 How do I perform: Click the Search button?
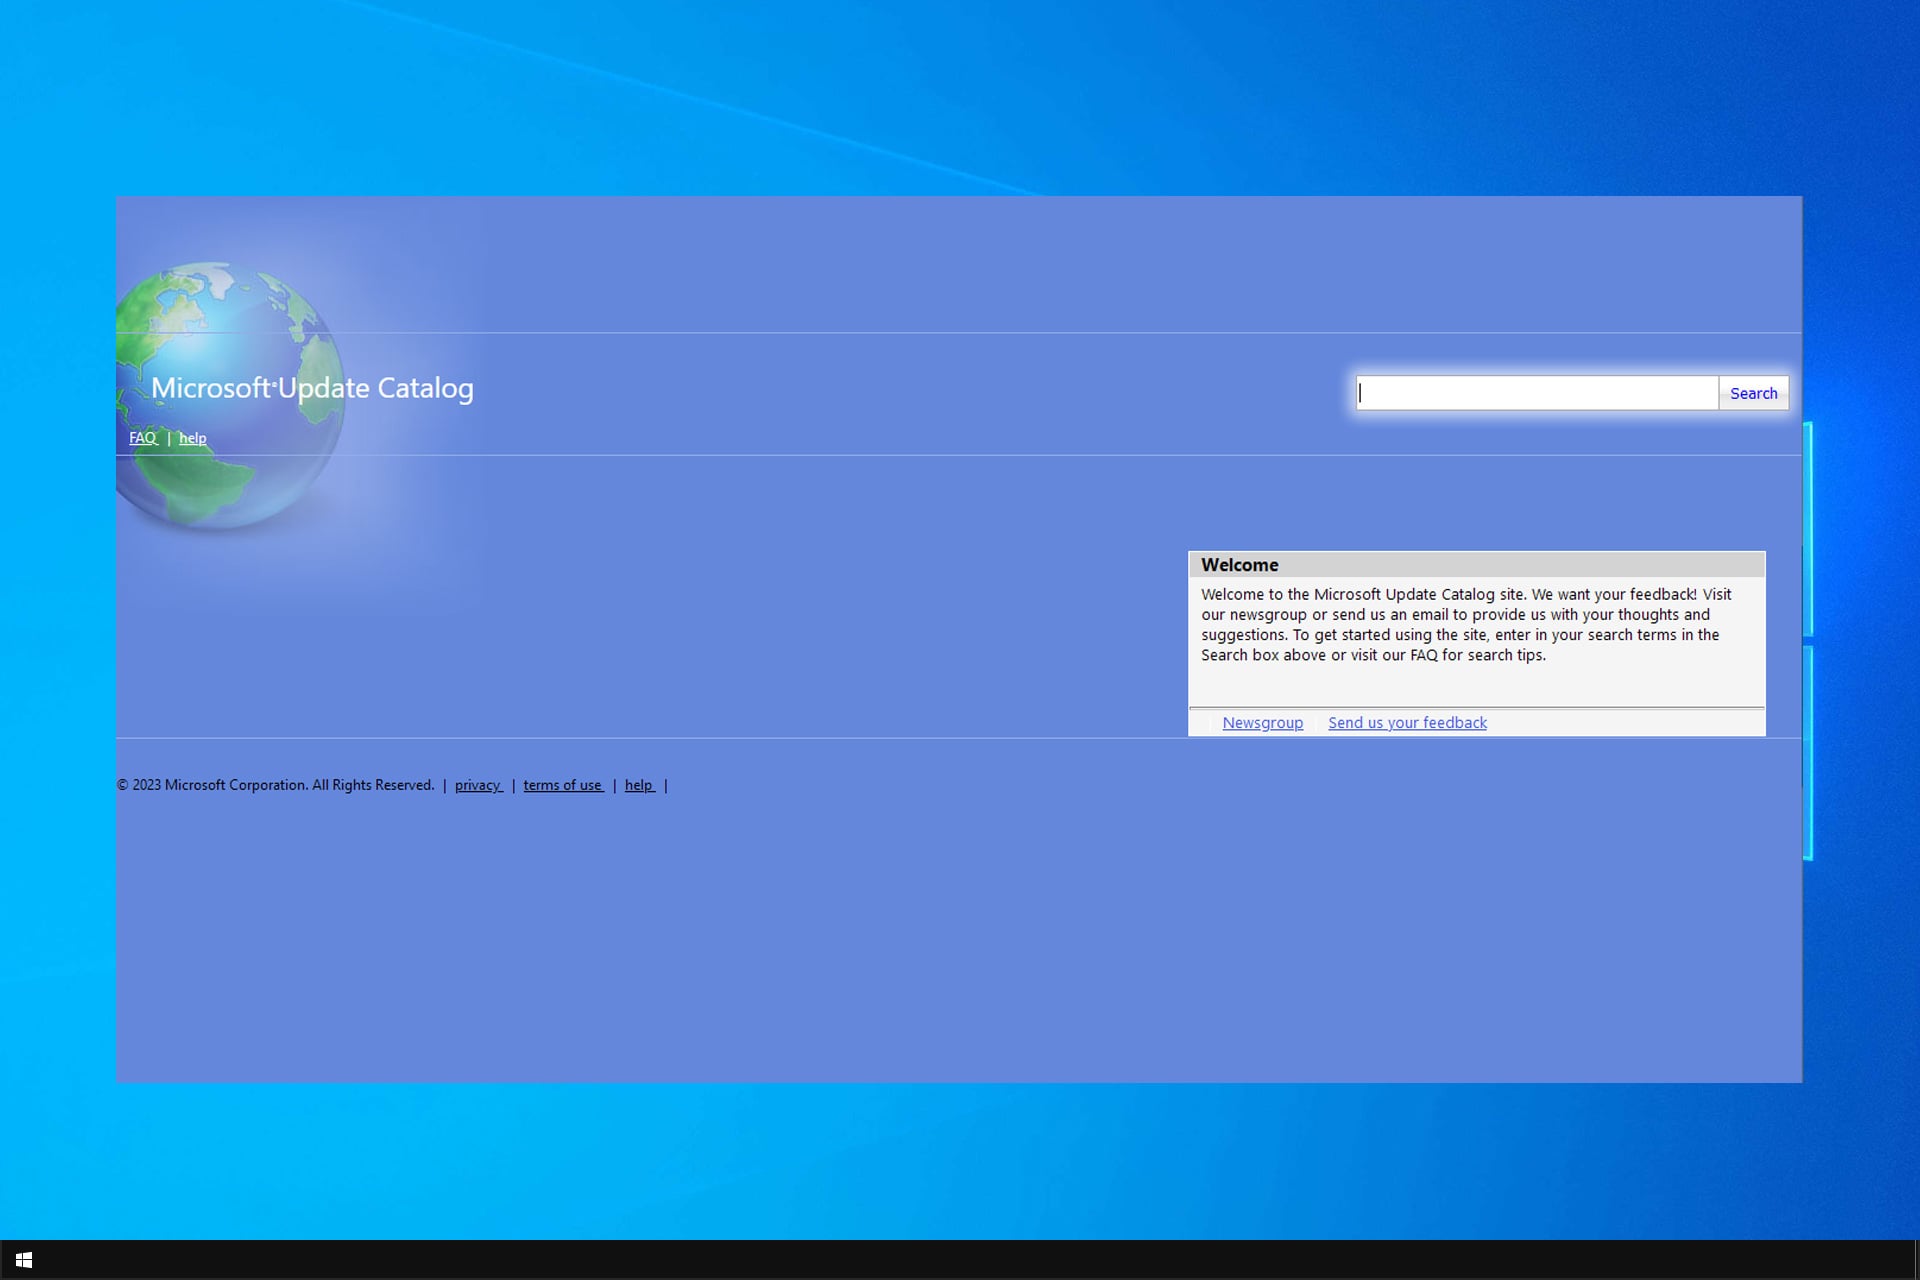[x=1753, y=393]
